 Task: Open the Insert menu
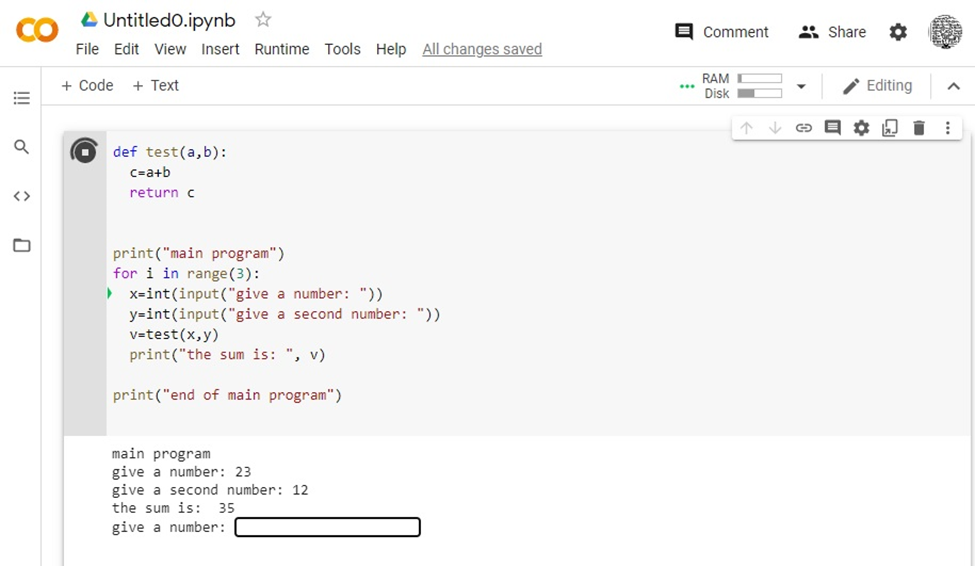click(x=220, y=49)
